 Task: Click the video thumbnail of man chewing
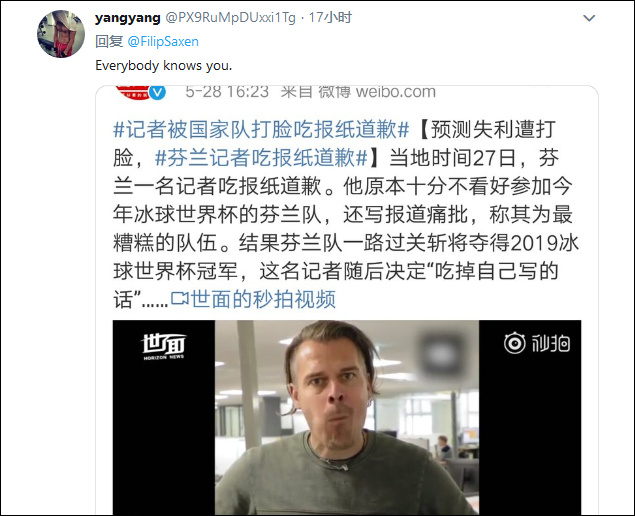tap(347, 417)
